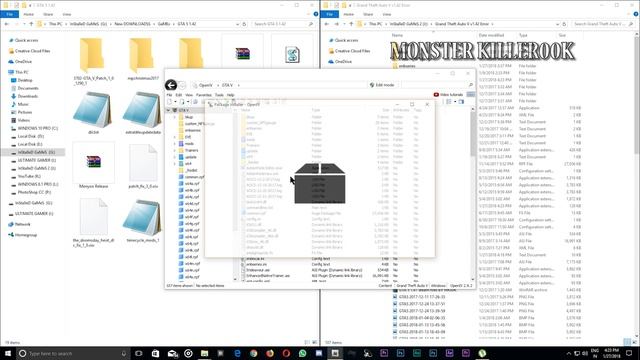Click OpenIV's black back arrow button
The height and width of the screenshot is (360, 640).
click(x=171, y=85)
